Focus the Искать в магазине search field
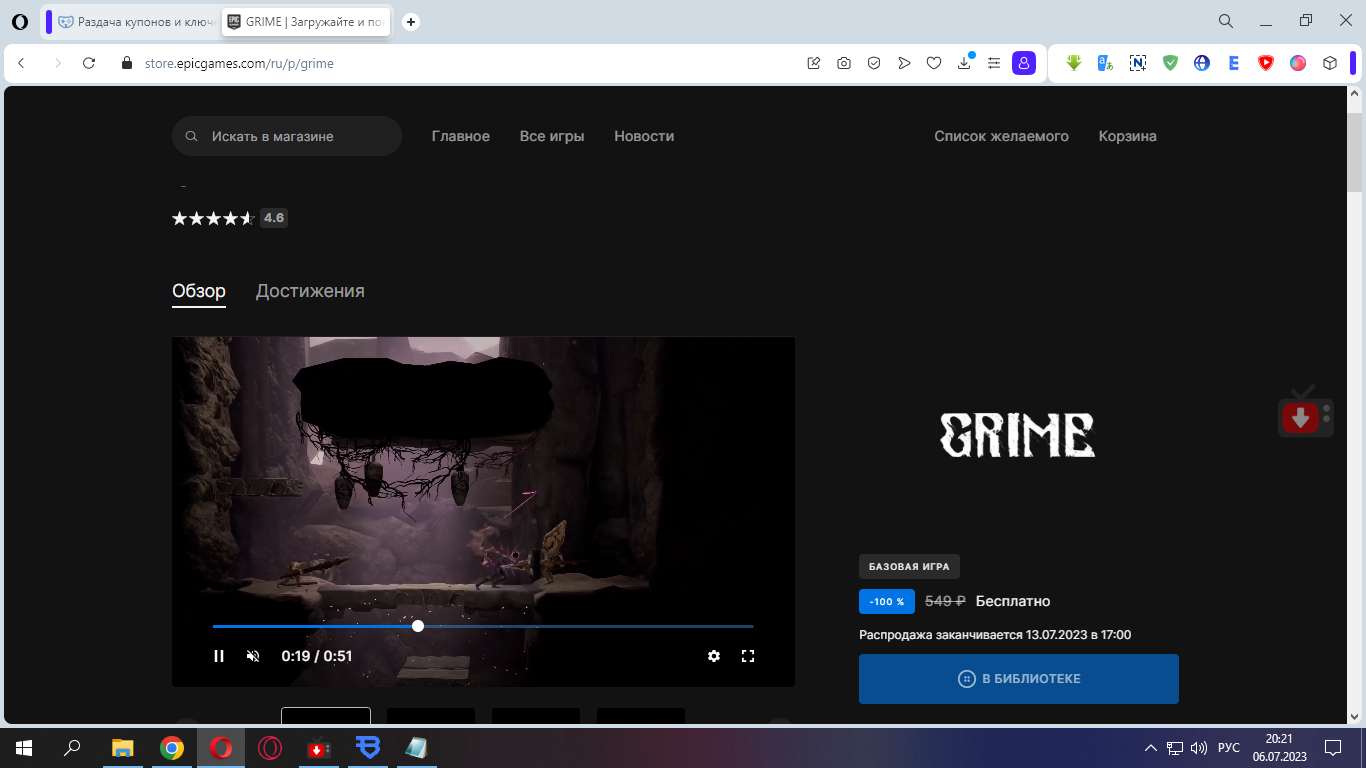Screen dimensions: 1366x768 [287, 136]
